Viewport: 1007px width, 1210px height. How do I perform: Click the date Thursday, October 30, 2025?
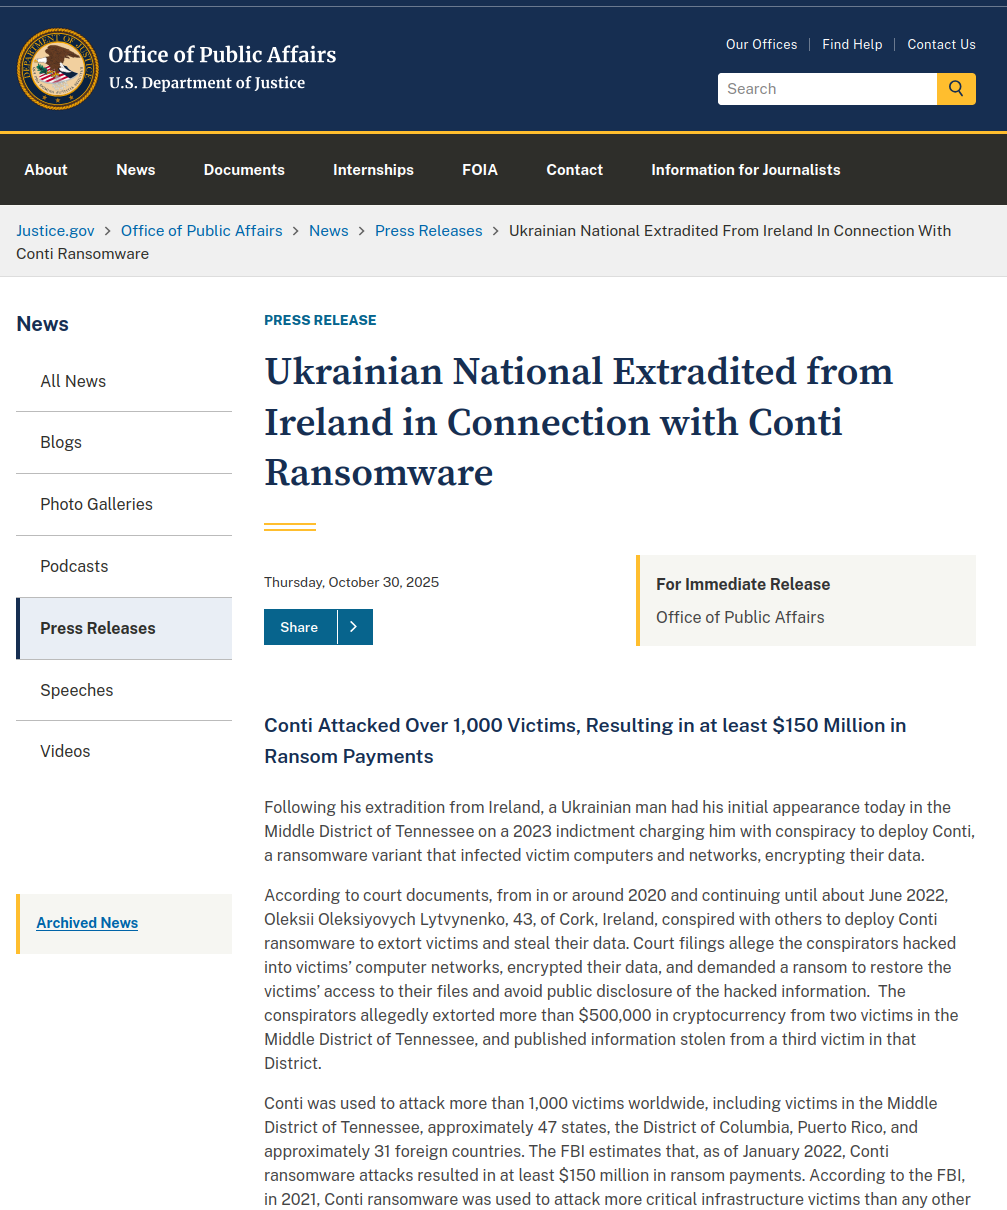351,582
